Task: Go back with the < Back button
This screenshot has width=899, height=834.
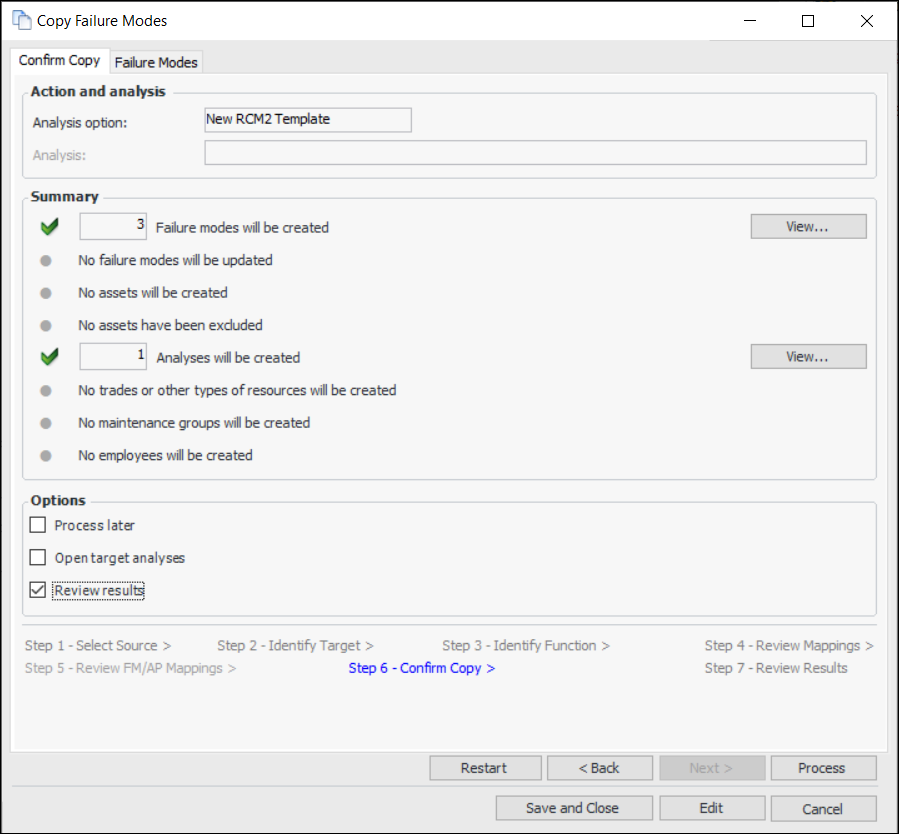Action: click(600, 768)
